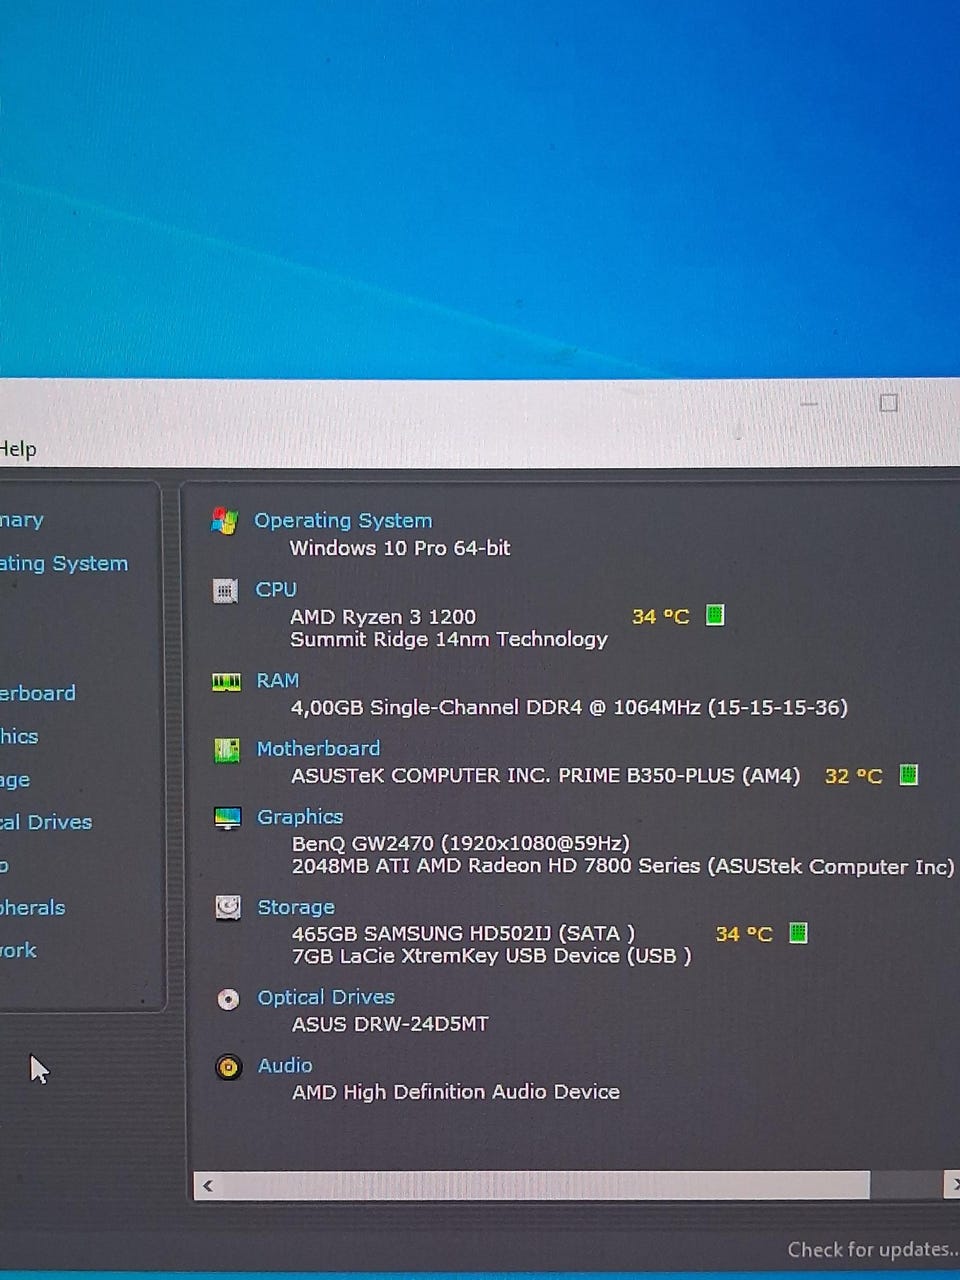The image size is (960, 1280).
Task: Select Peripherals in the sidebar
Action: [33, 908]
